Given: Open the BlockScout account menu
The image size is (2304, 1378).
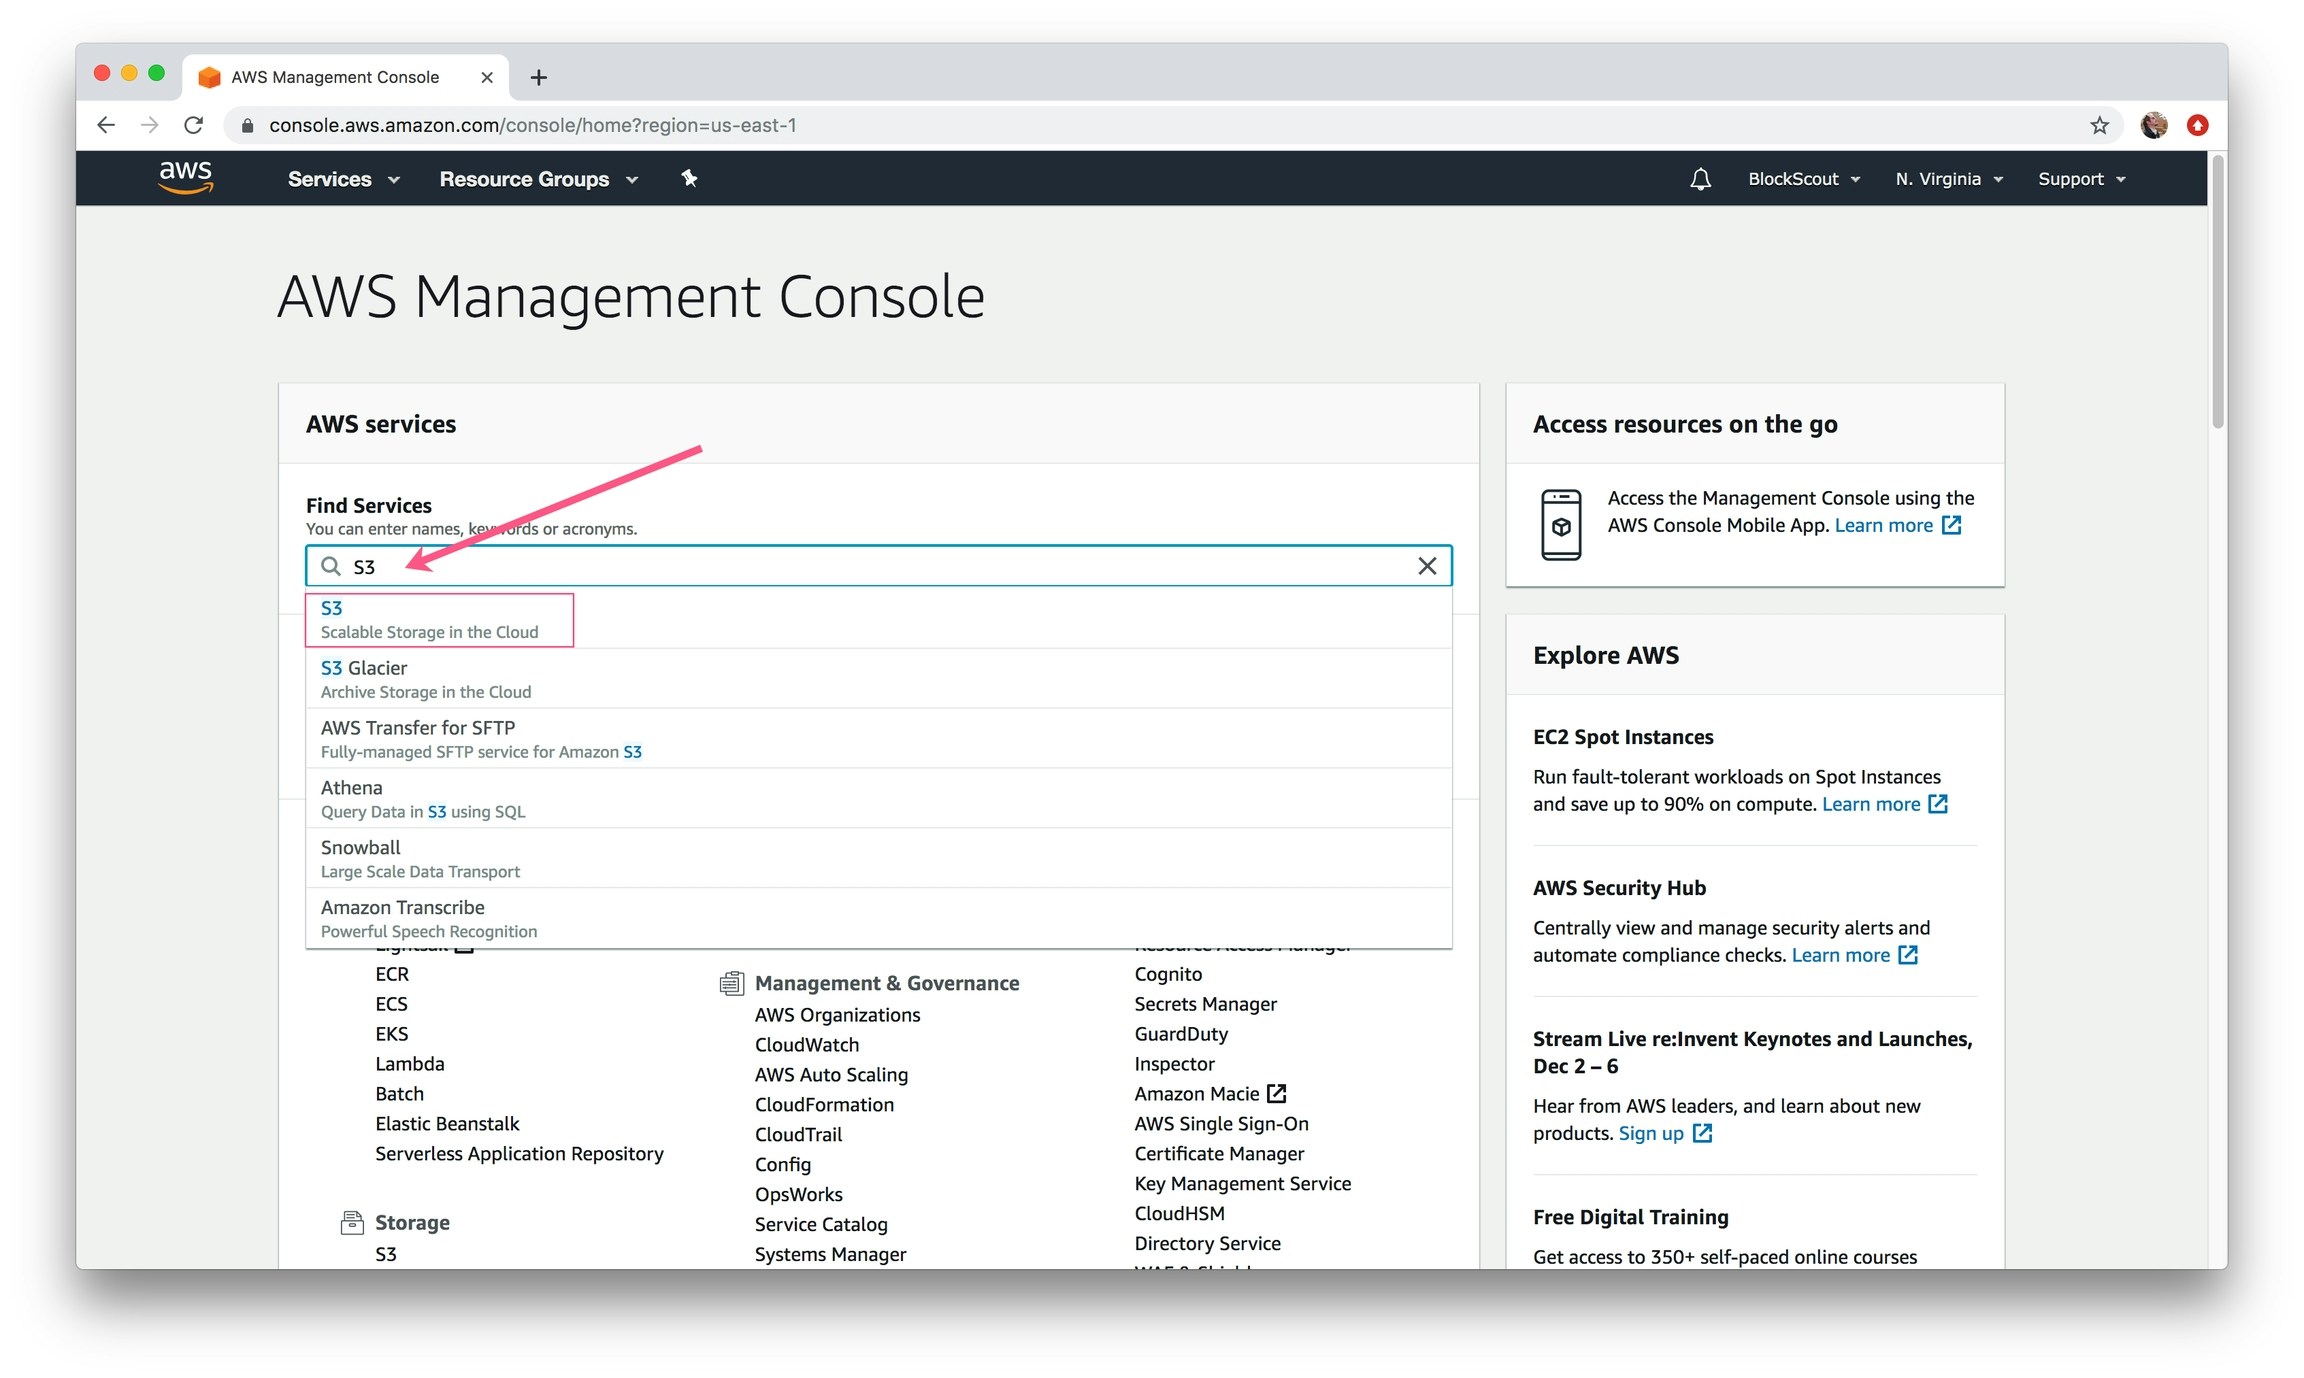Looking at the screenshot, I should click(x=1803, y=179).
